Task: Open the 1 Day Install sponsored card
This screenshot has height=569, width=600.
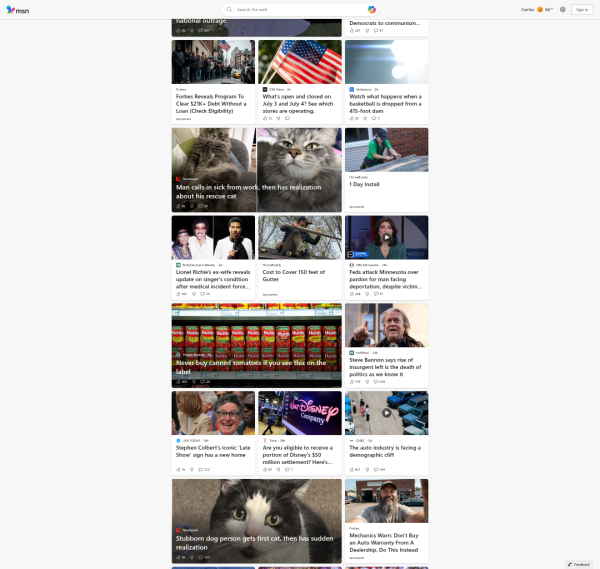Action: coord(386,170)
